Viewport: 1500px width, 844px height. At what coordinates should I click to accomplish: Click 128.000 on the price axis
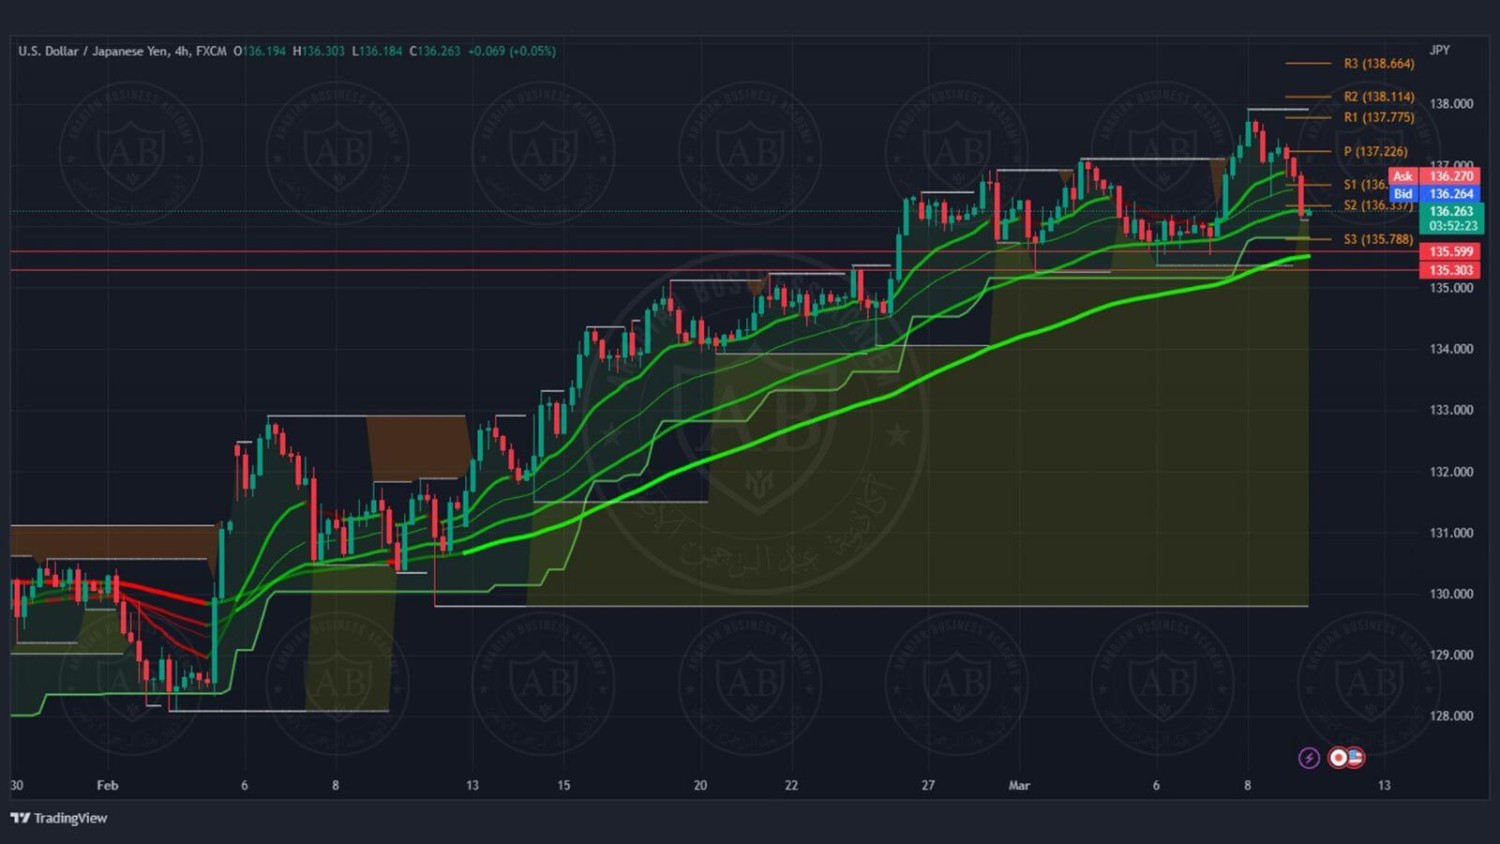(x=1451, y=716)
